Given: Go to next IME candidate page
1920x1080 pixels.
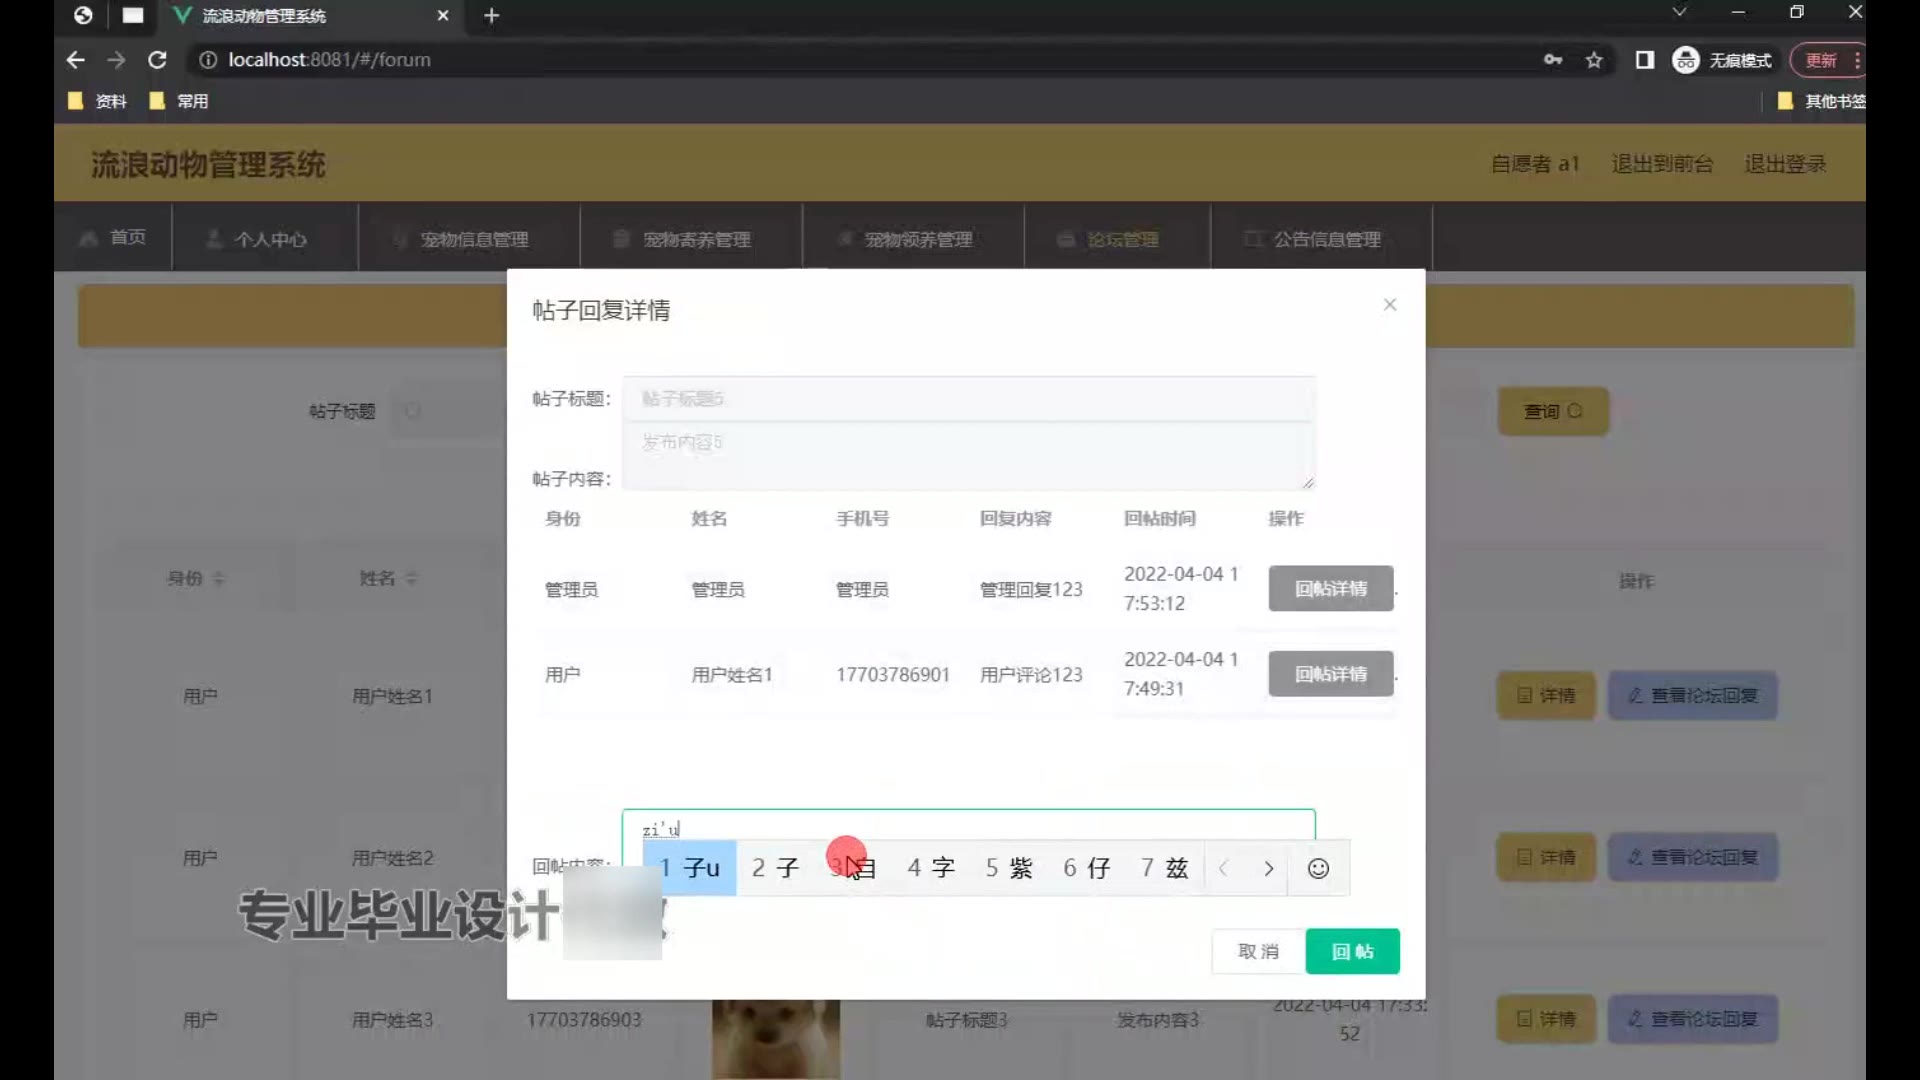Looking at the screenshot, I should [1268, 868].
